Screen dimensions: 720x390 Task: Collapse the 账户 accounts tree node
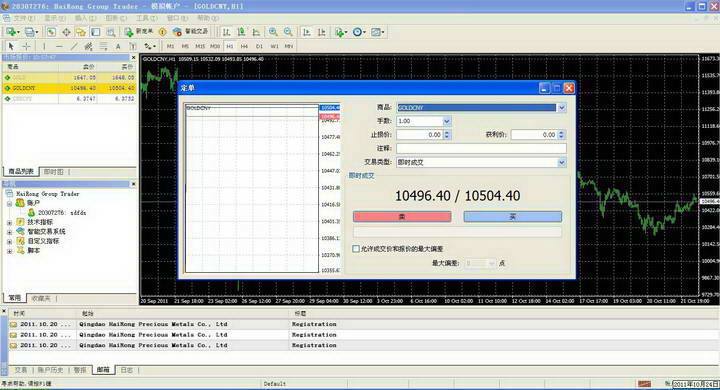(9, 203)
